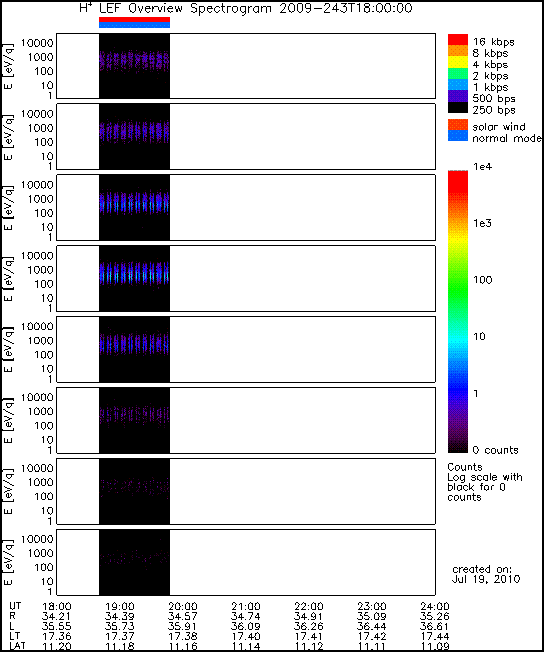
Task: Click the 500 bps purple legend swatch
Action: 458,96
